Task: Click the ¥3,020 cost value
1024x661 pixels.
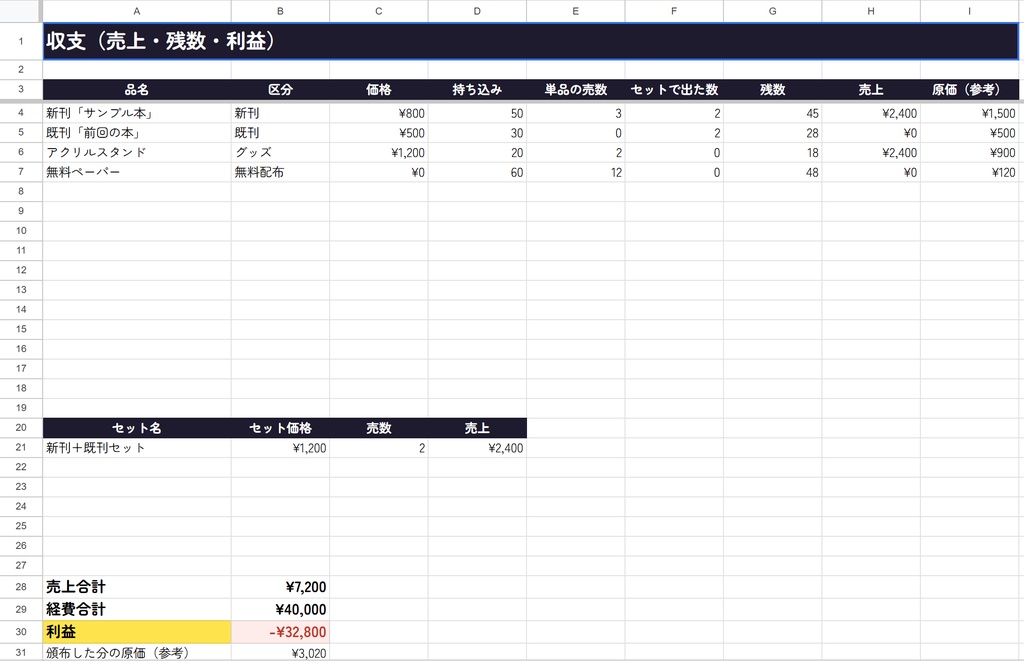Action: (x=280, y=653)
